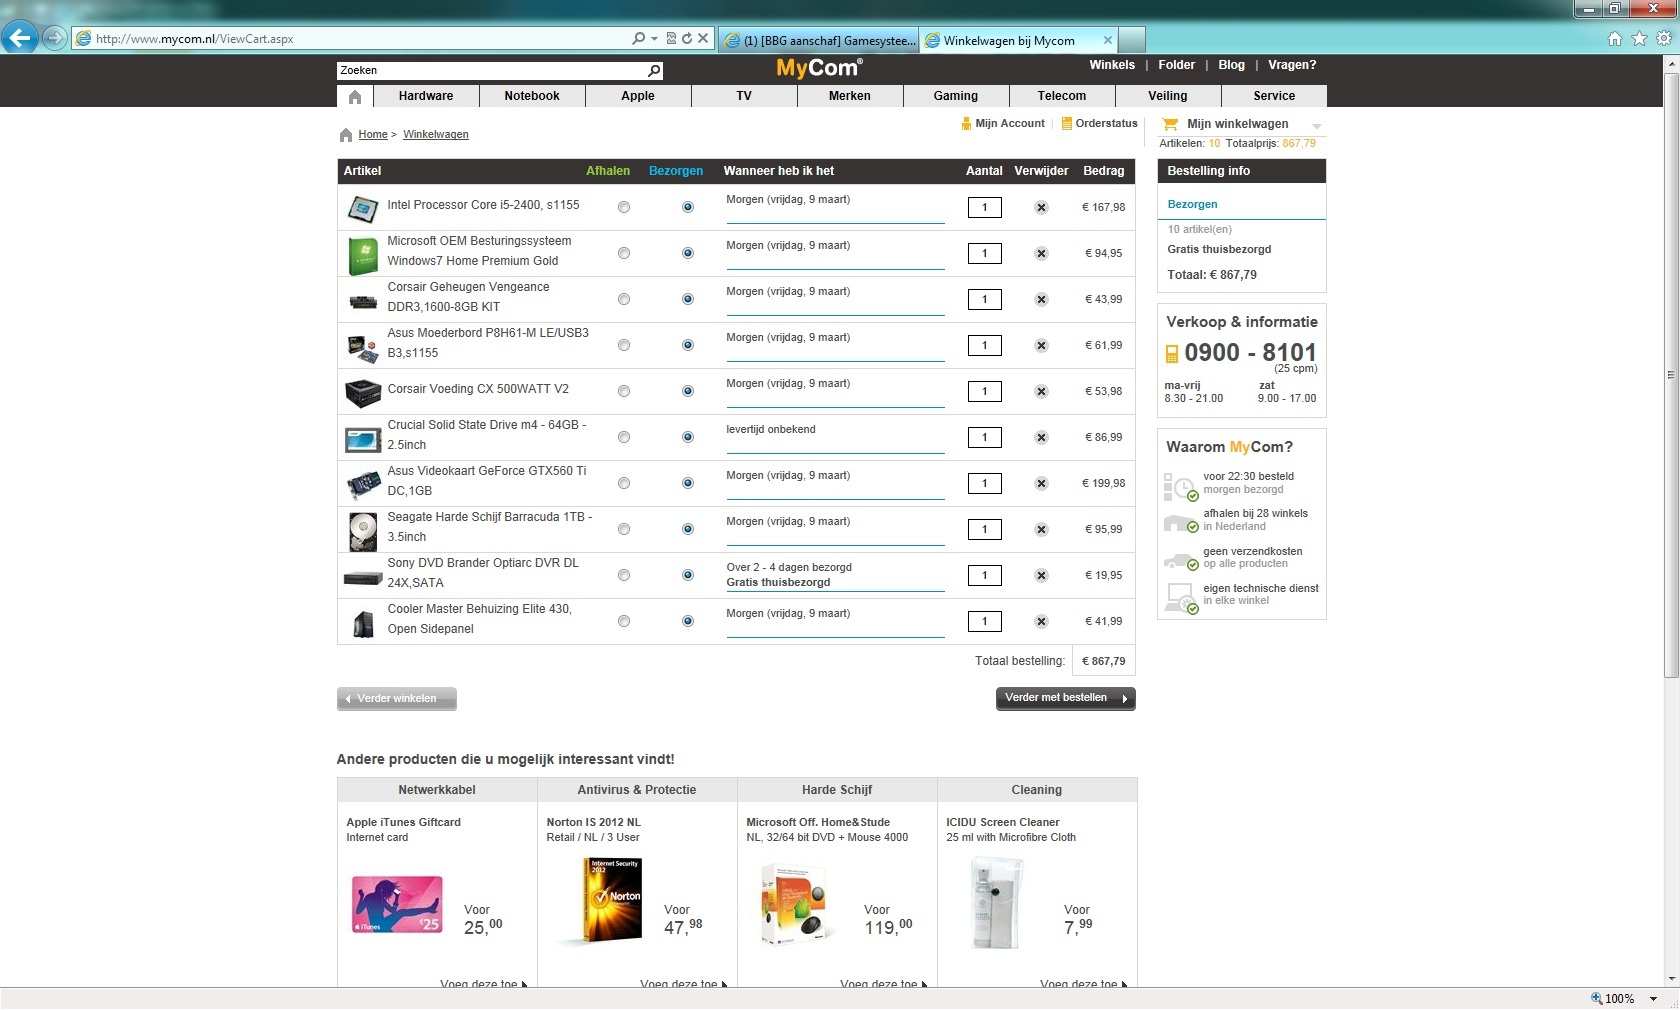Remove Corsair Geheugen Vengeance from cart
The width and height of the screenshot is (1680, 1010).
(1041, 300)
